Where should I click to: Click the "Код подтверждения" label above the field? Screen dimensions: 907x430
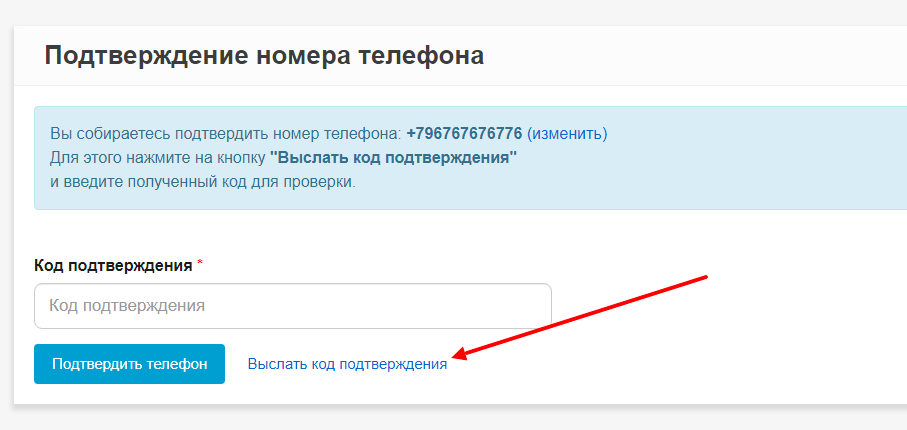[x=113, y=266]
